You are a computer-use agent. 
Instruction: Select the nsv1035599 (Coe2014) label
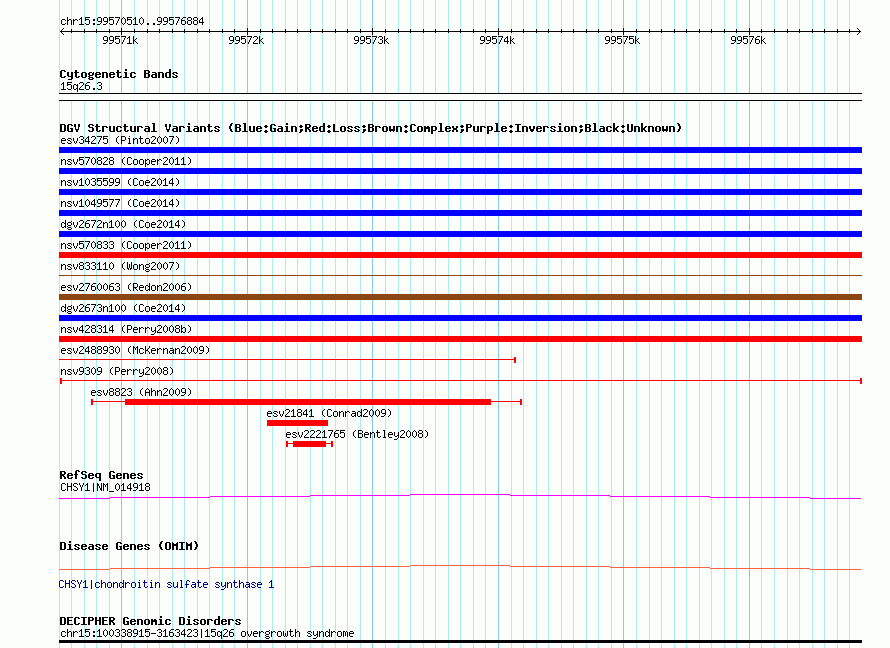point(120,182)
